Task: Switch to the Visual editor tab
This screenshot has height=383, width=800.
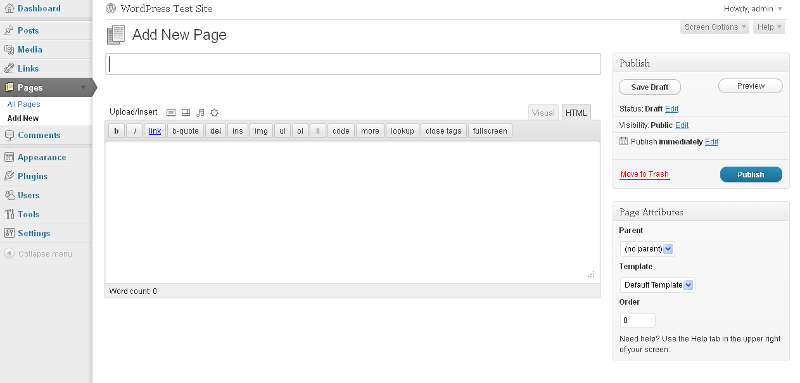Action: (543, 113)
